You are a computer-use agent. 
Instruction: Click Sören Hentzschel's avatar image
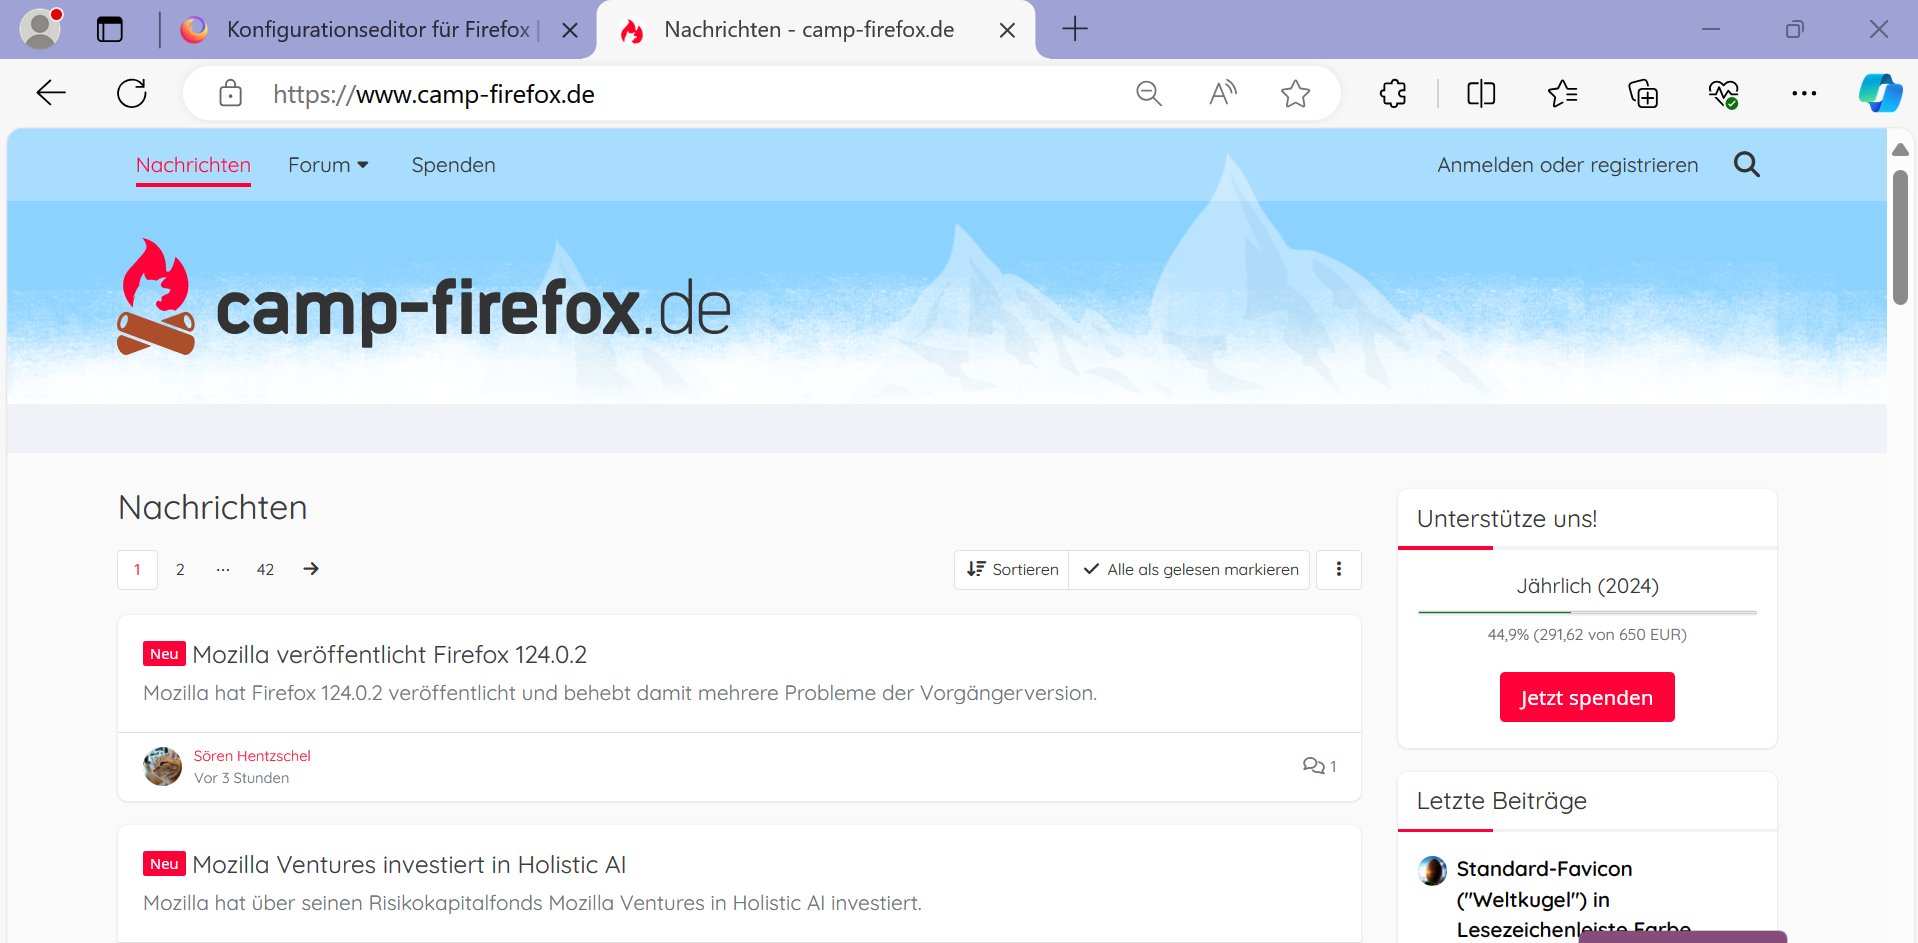click(162, 767)
